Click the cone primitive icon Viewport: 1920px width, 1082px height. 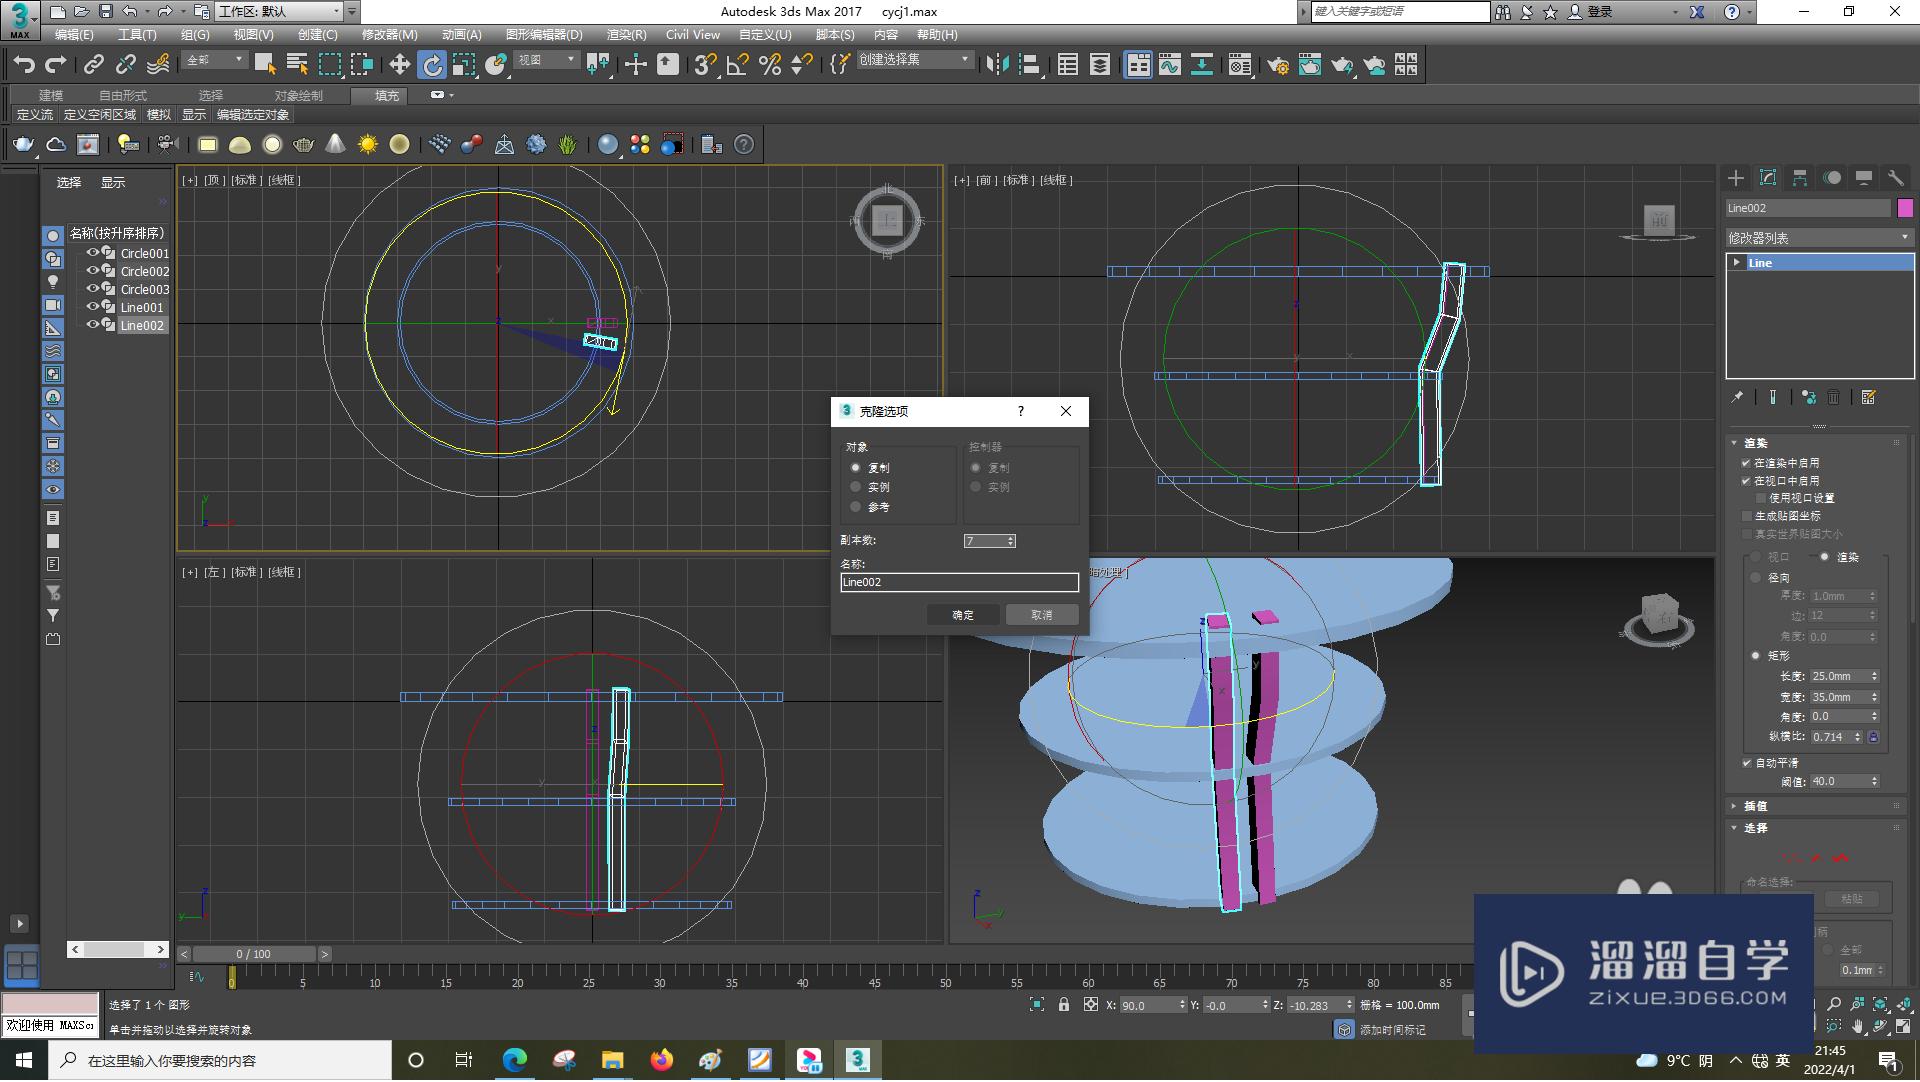[x=336, y=145]
